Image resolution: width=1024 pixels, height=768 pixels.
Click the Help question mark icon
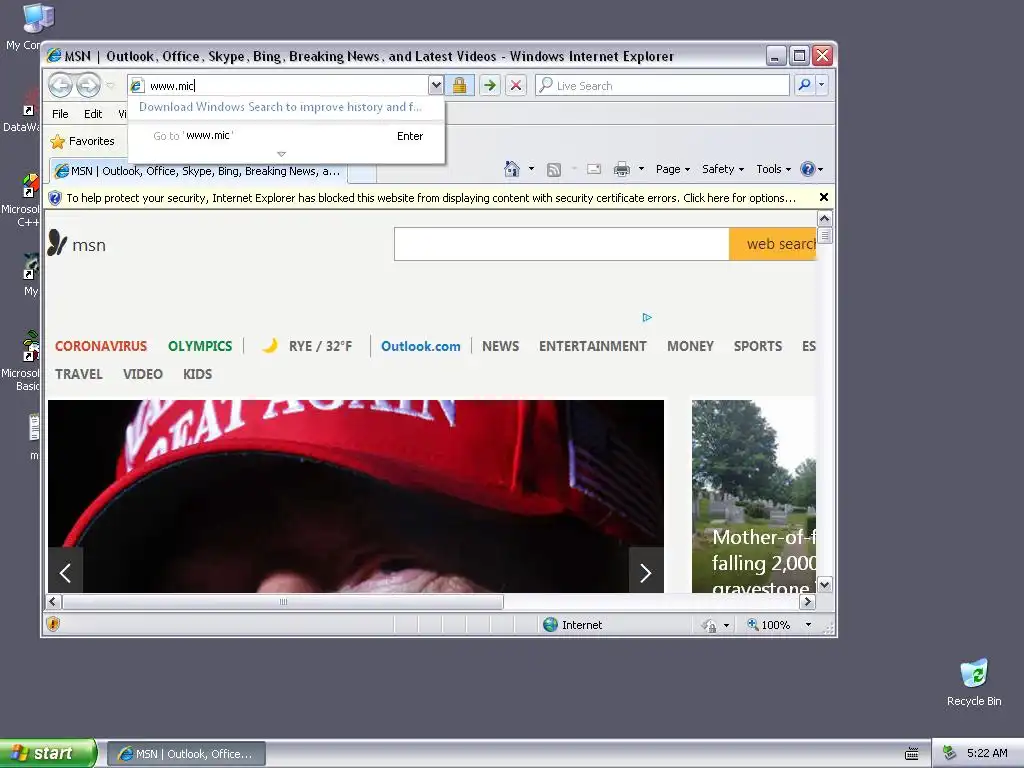[808, 169]
